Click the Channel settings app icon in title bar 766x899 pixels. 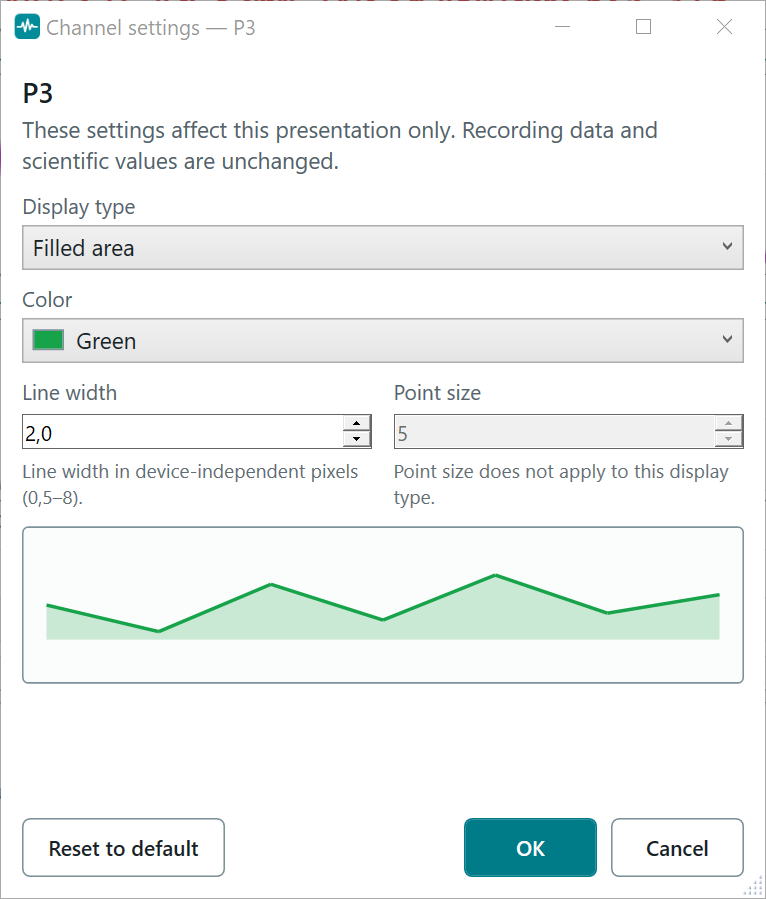click(27, 27)
